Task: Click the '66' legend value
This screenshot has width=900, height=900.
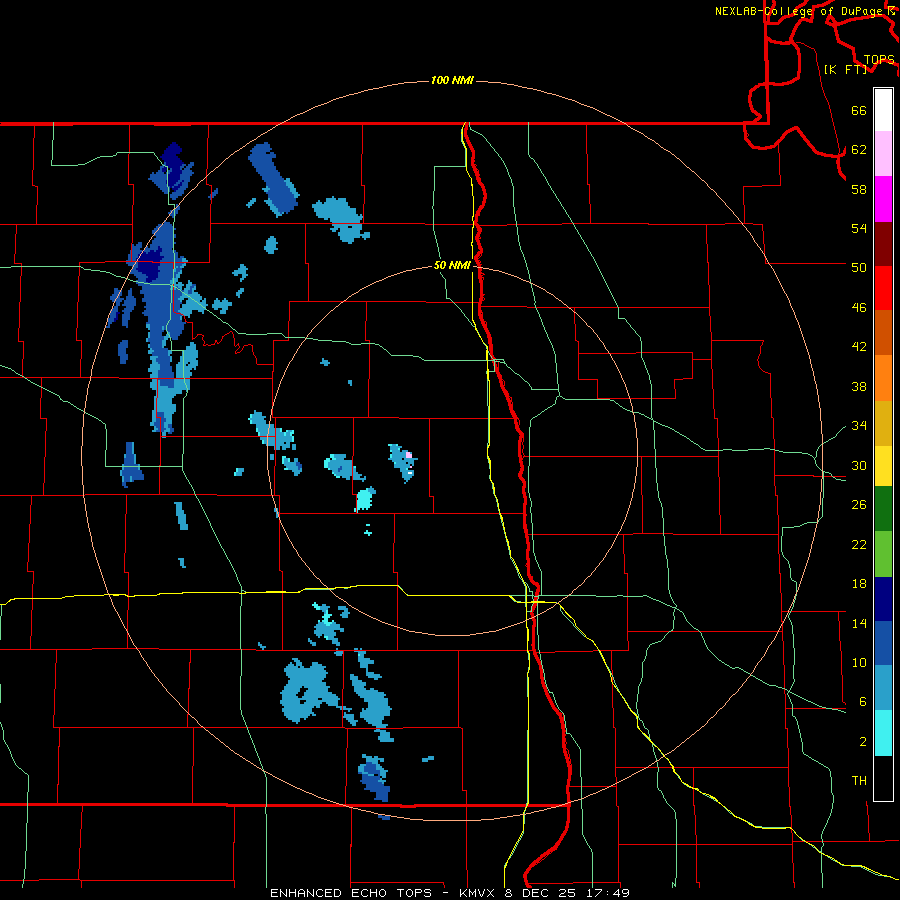Action: pos(859,110)
